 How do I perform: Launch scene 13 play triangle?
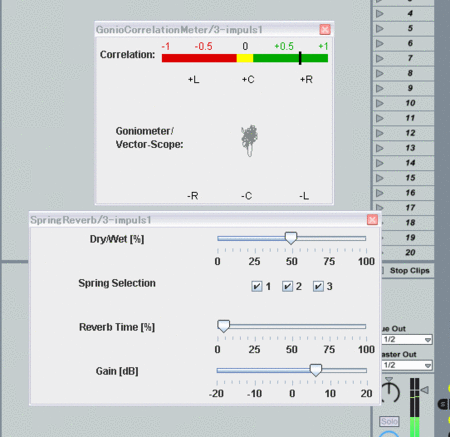[379, 148]
